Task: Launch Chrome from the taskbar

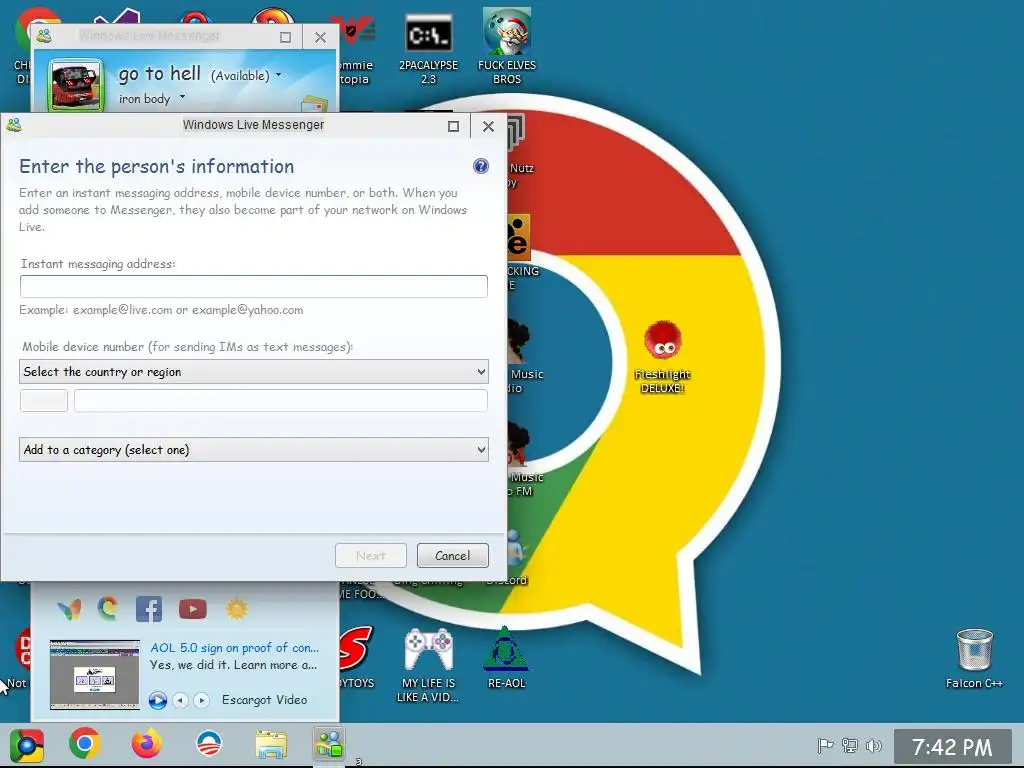Action: click(85, 744)
